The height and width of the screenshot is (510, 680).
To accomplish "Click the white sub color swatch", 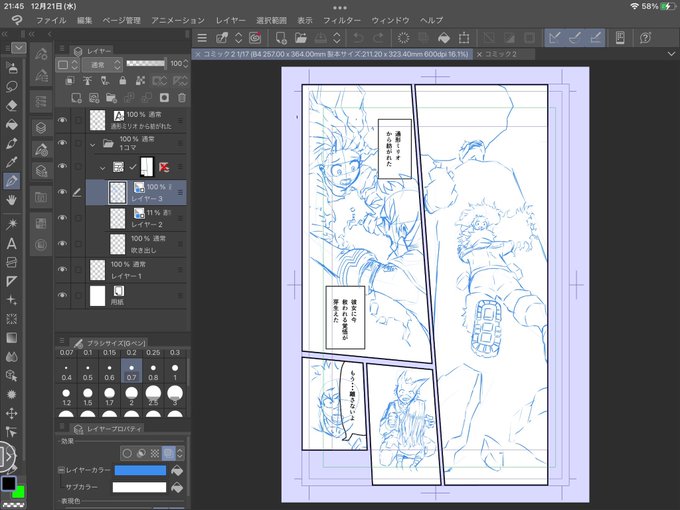I will click(139, 487).
